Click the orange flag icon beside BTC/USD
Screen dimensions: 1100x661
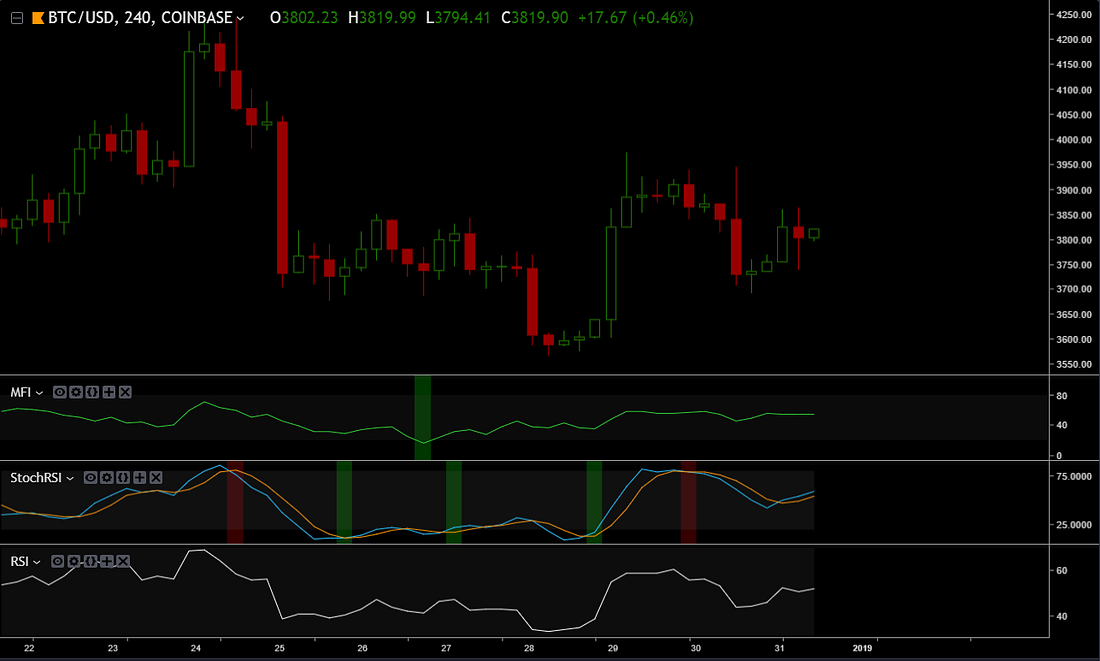[x=37, y=18]
